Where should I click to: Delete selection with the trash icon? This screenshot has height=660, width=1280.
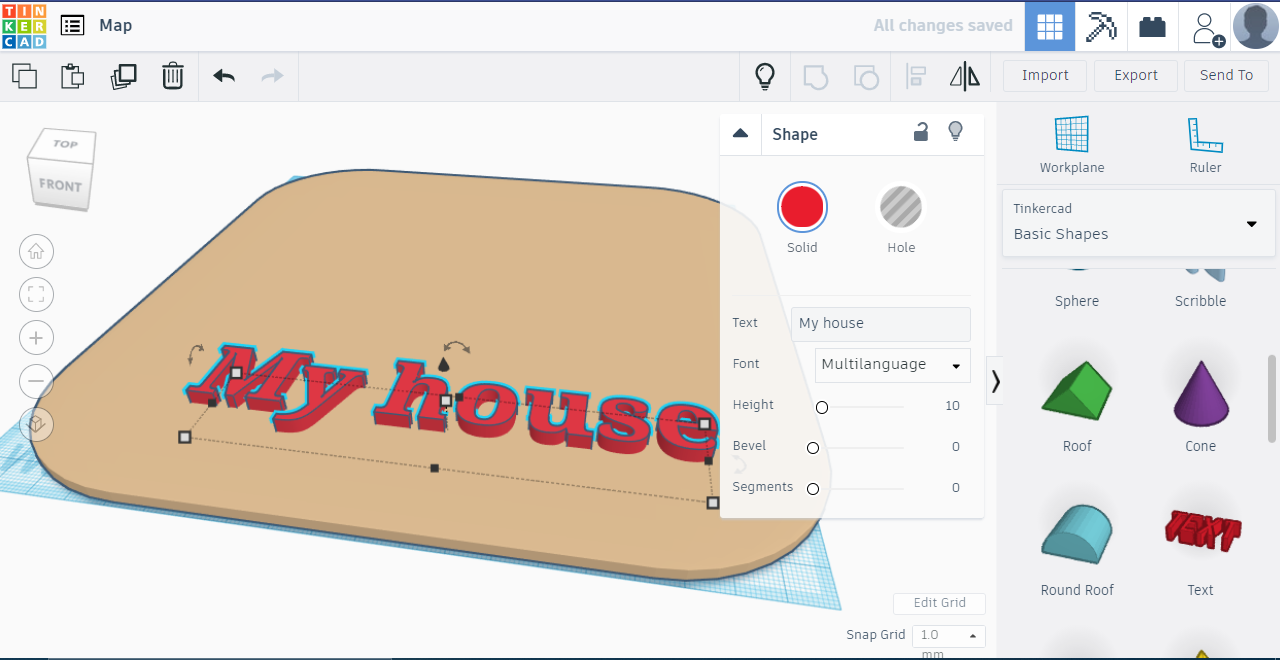173,76
